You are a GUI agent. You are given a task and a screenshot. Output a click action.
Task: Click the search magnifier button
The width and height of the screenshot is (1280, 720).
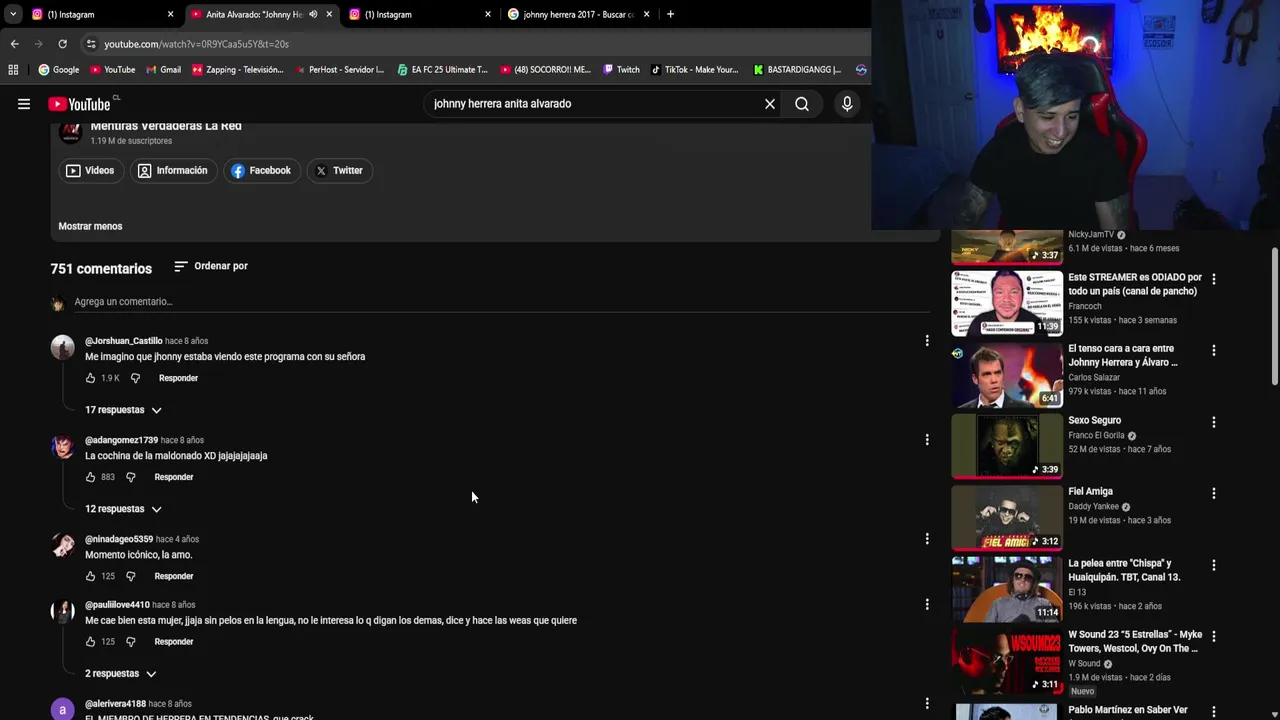pyautogui.click(x=802, y=104)
